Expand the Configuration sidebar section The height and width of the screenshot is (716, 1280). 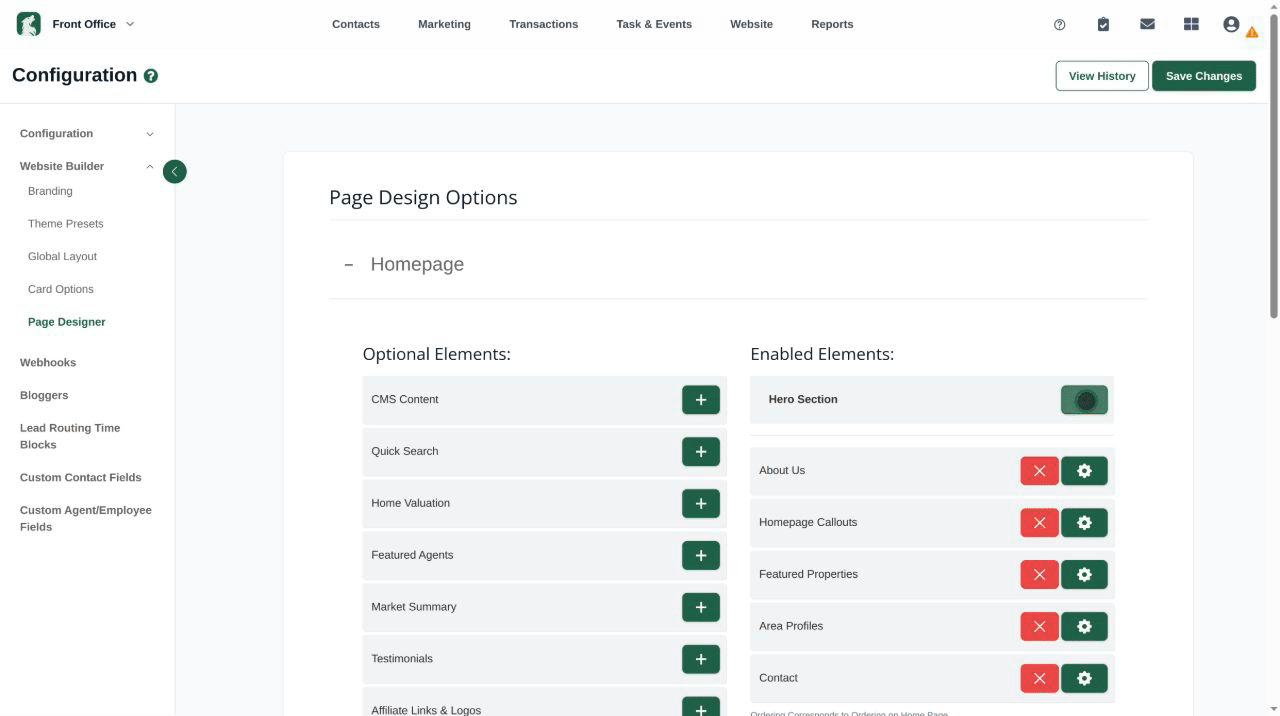pos(87,133)
